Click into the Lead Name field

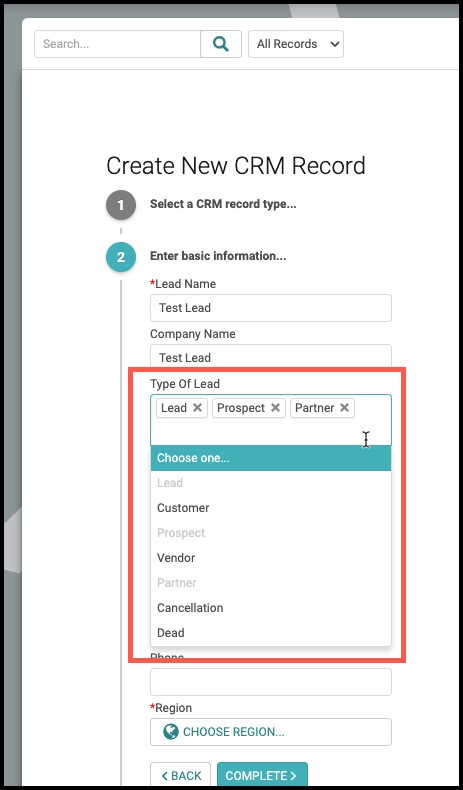coord(271,308)
